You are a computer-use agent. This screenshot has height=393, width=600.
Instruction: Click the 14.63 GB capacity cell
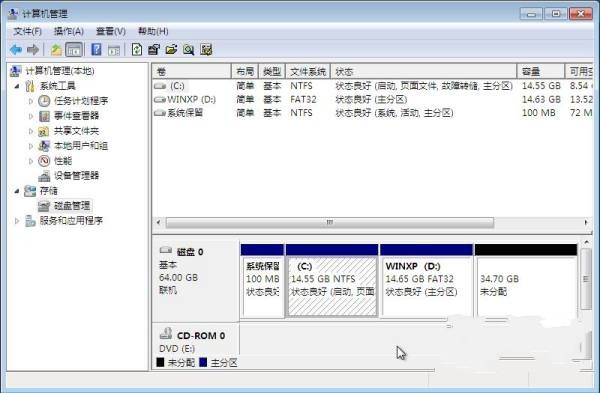[x=541, y=99]
